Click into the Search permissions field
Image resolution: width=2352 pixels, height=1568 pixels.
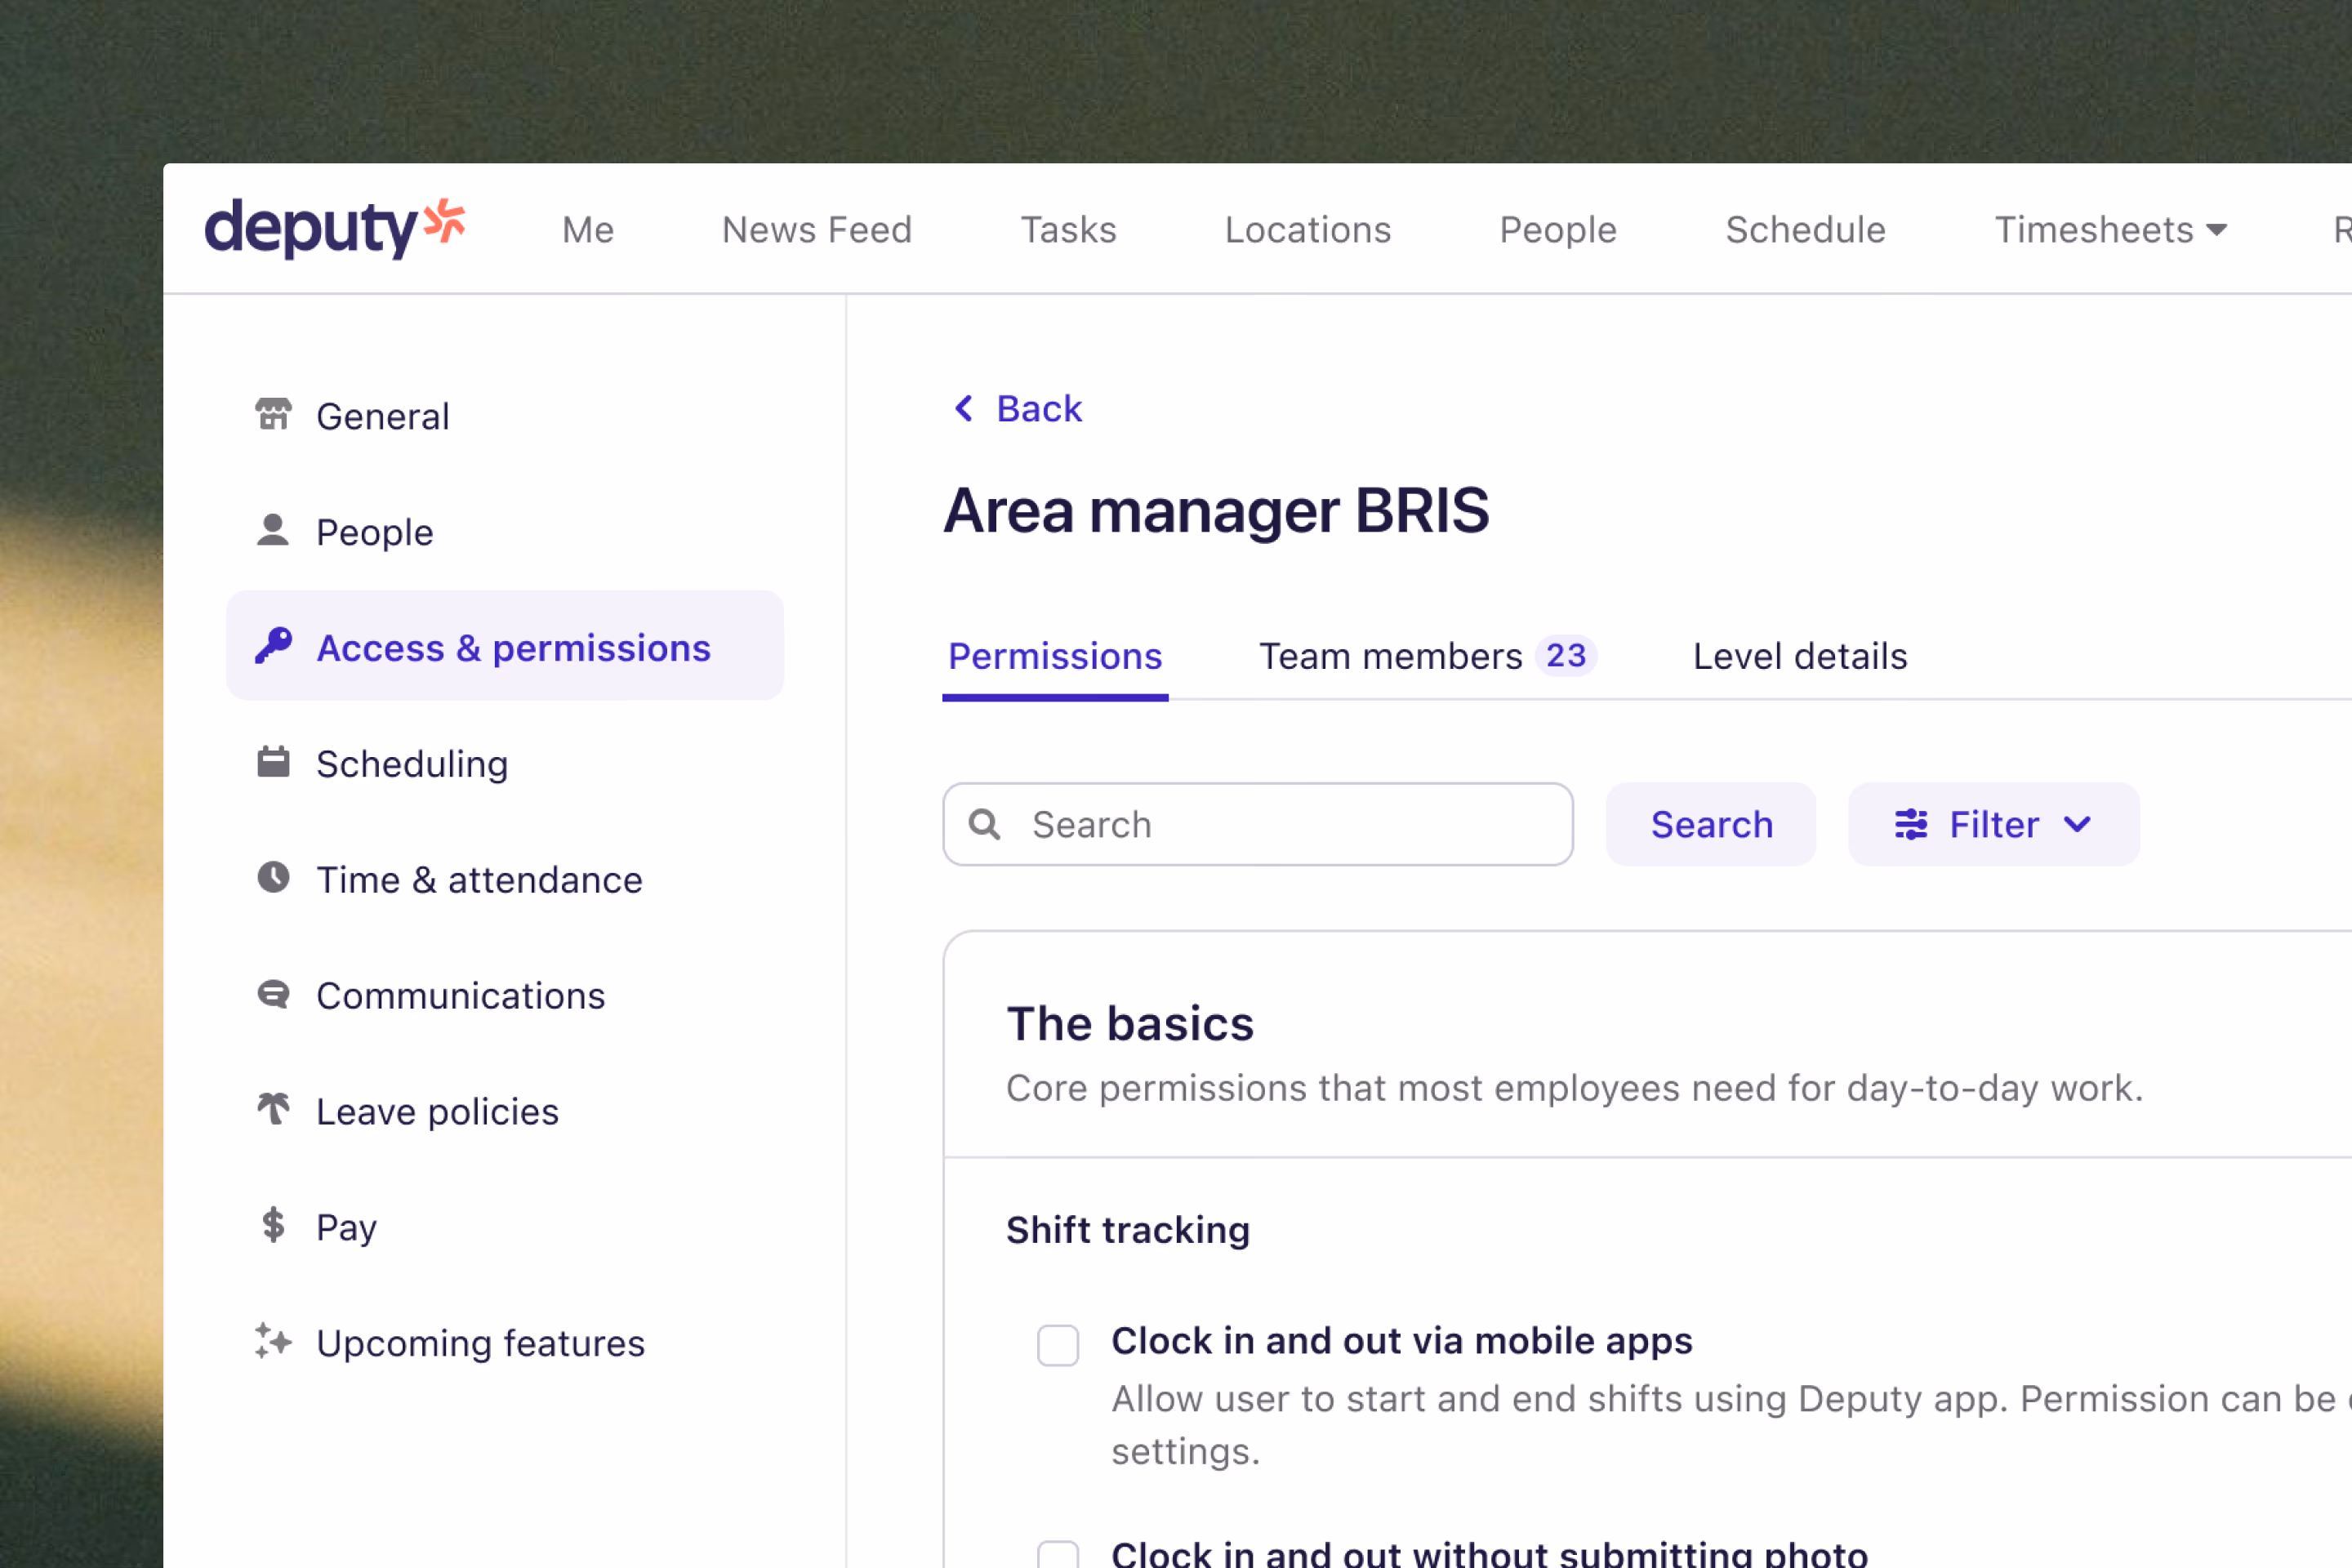point(1290,824)
